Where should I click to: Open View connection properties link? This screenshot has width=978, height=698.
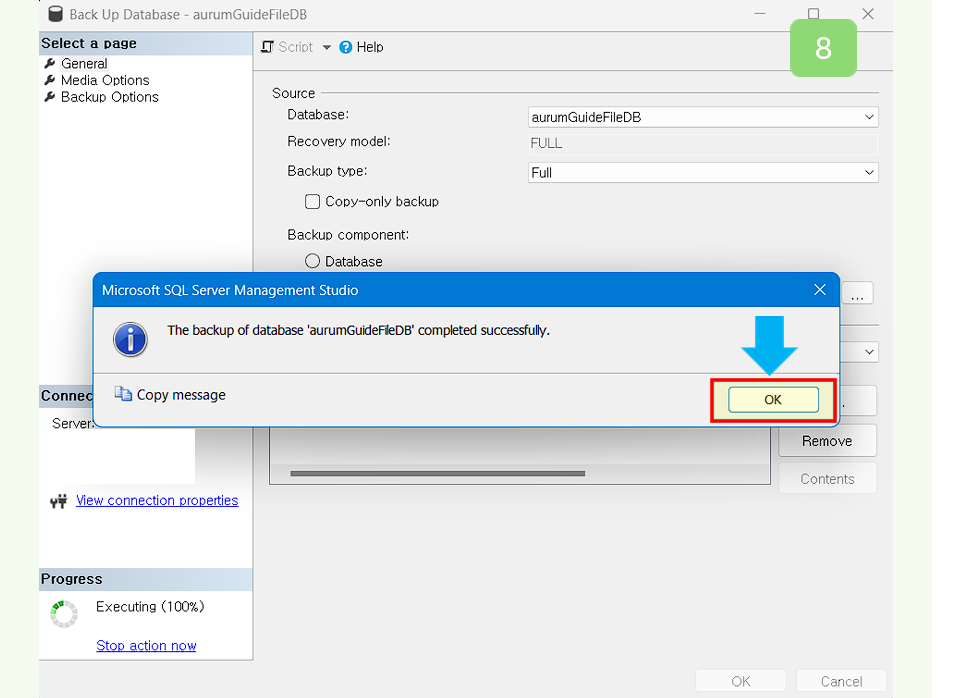157,500
